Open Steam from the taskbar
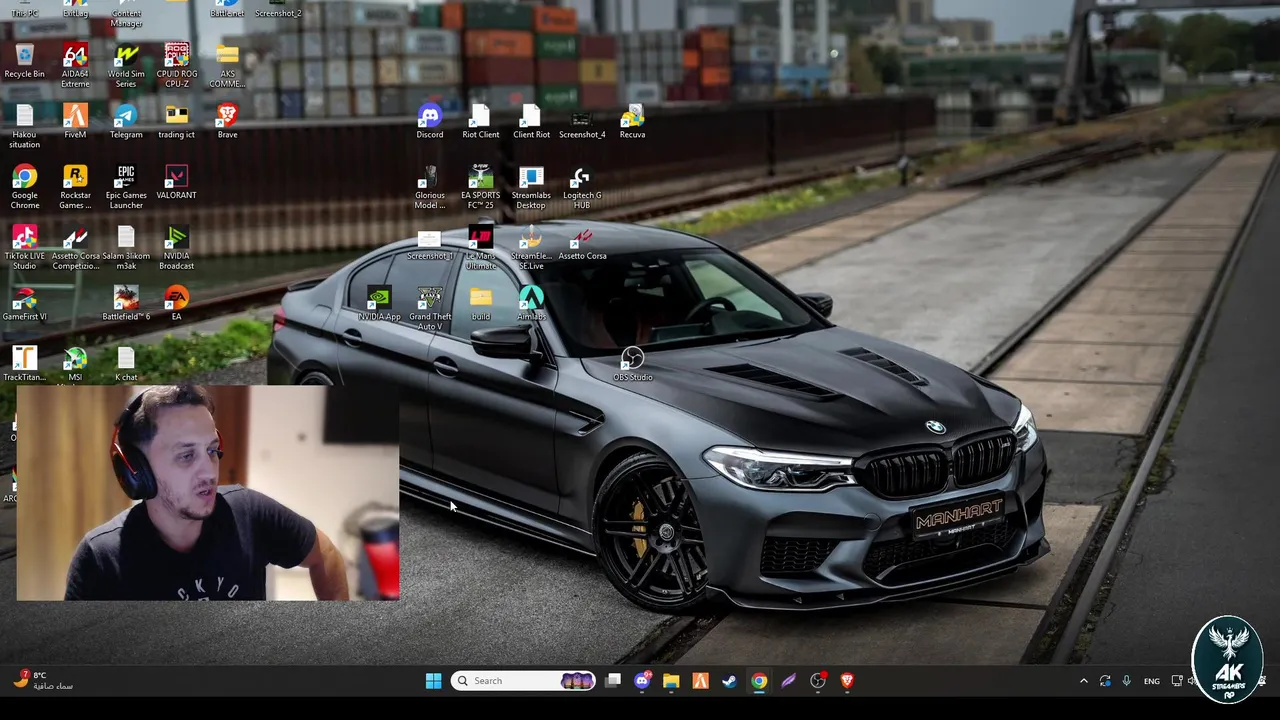 pos(730,681)
